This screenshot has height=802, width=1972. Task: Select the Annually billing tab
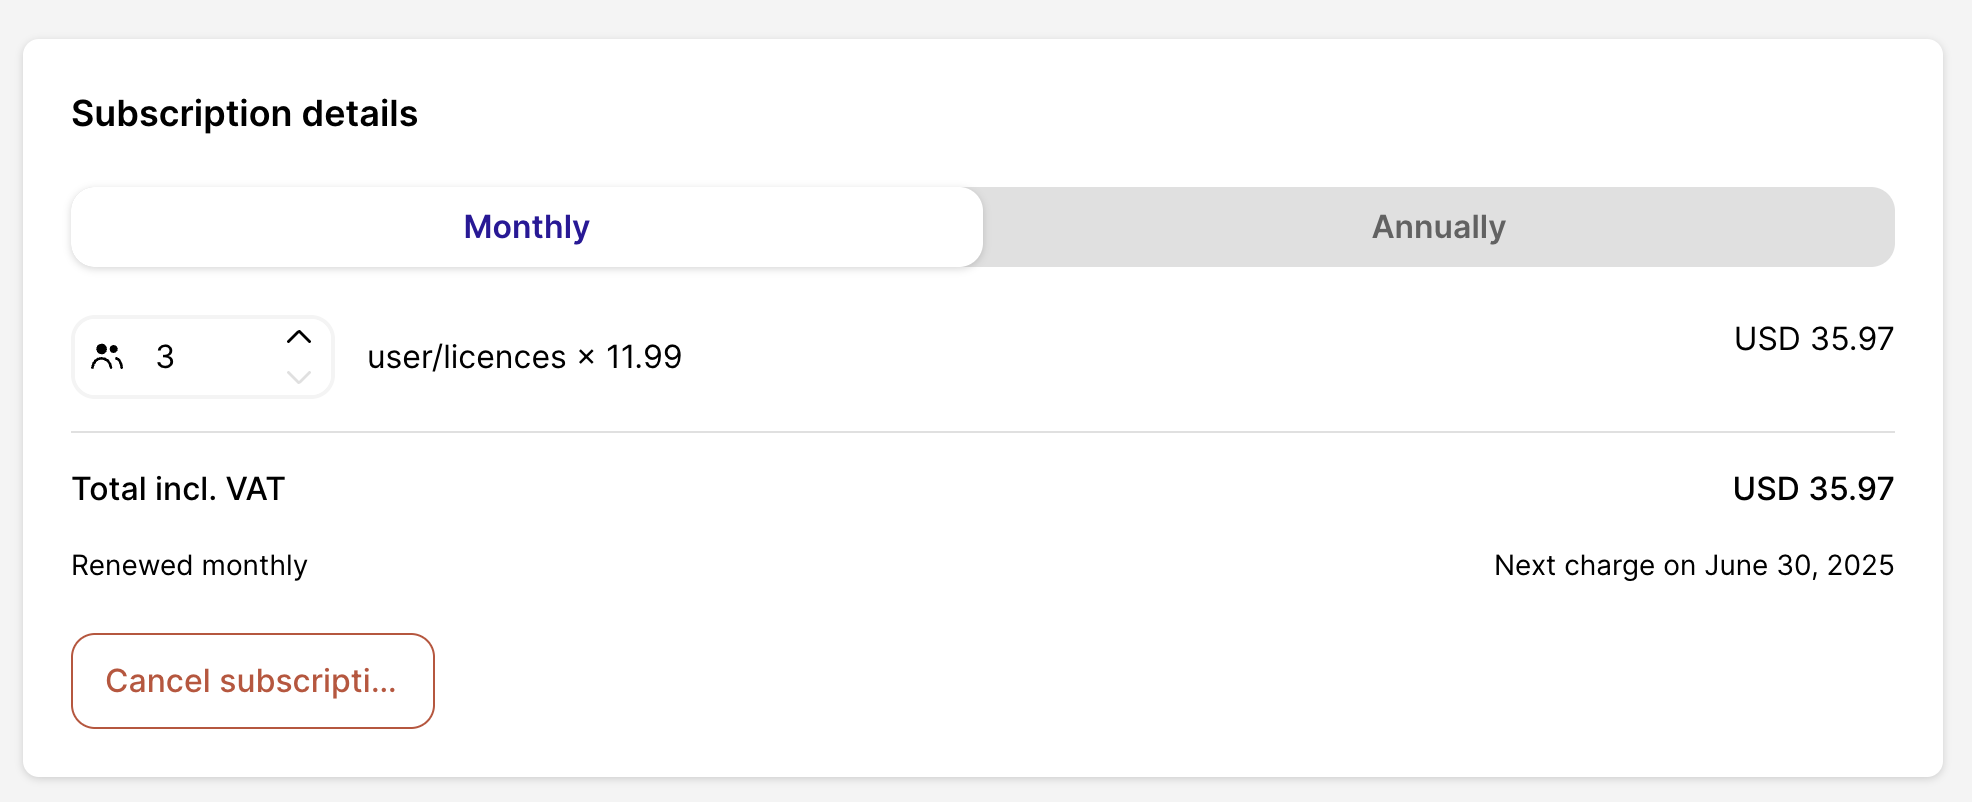[x=1438, y=227]
